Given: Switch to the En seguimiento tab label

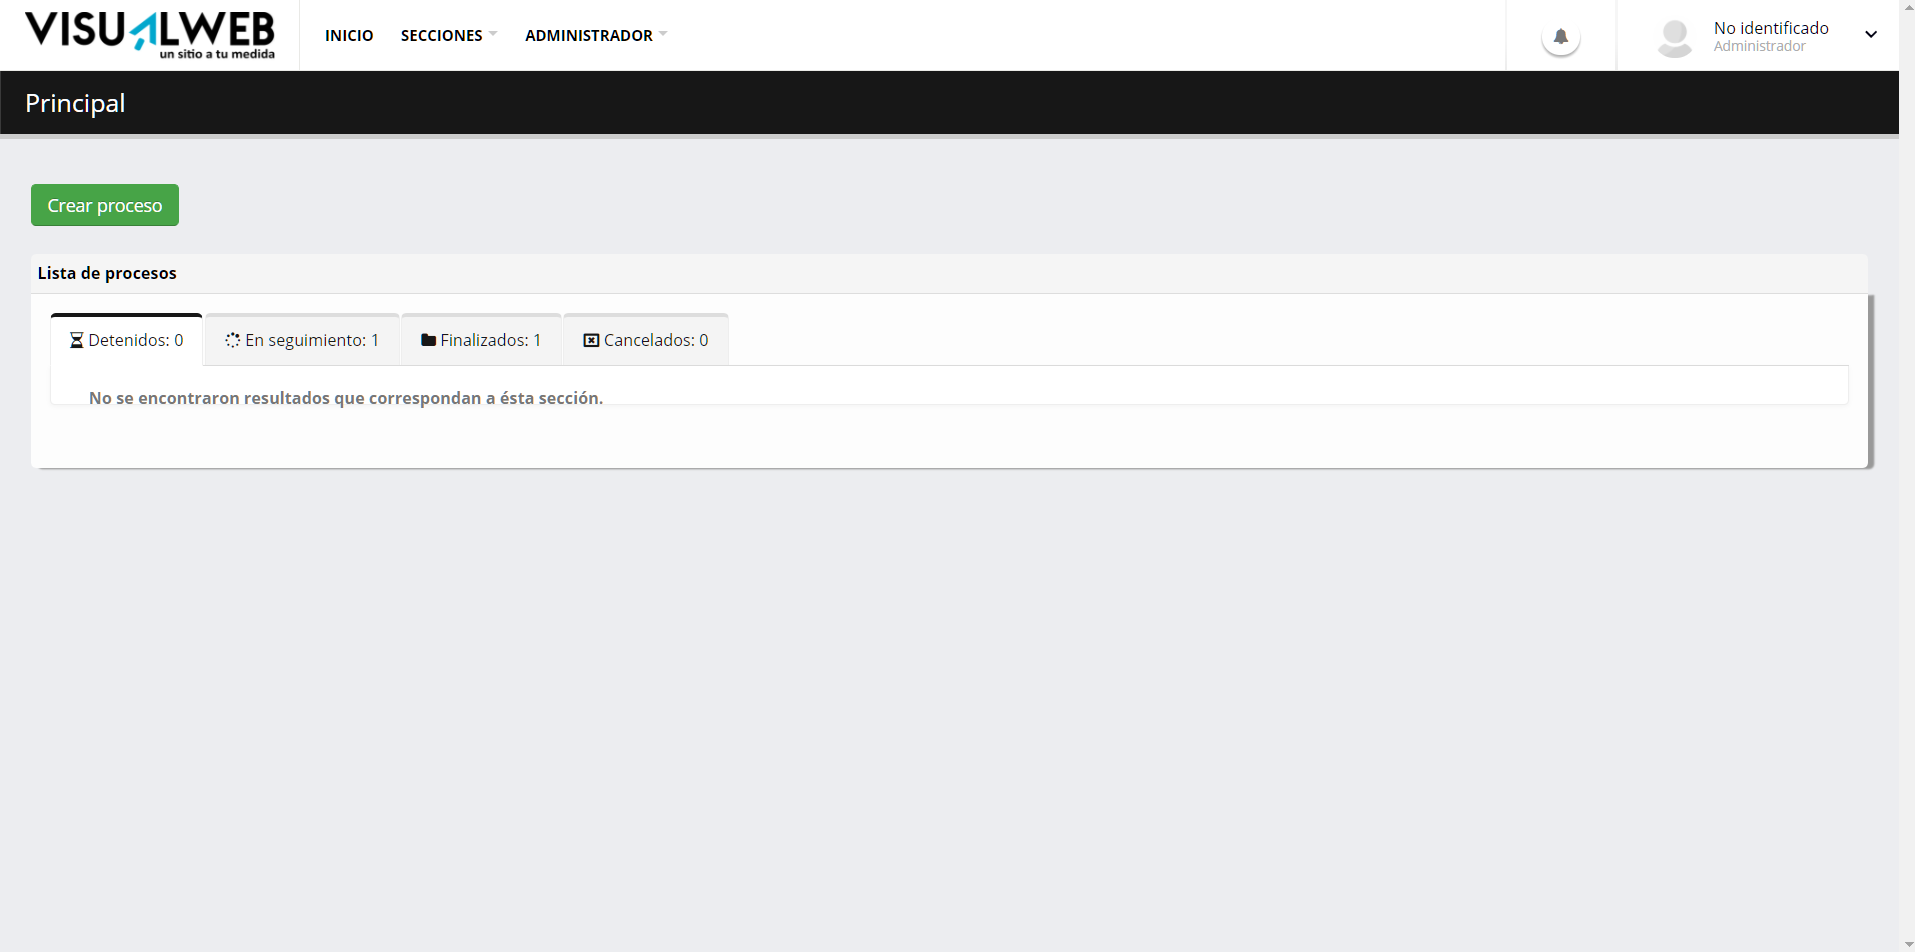Looking at the screenshot, I should tap(312, 341).
